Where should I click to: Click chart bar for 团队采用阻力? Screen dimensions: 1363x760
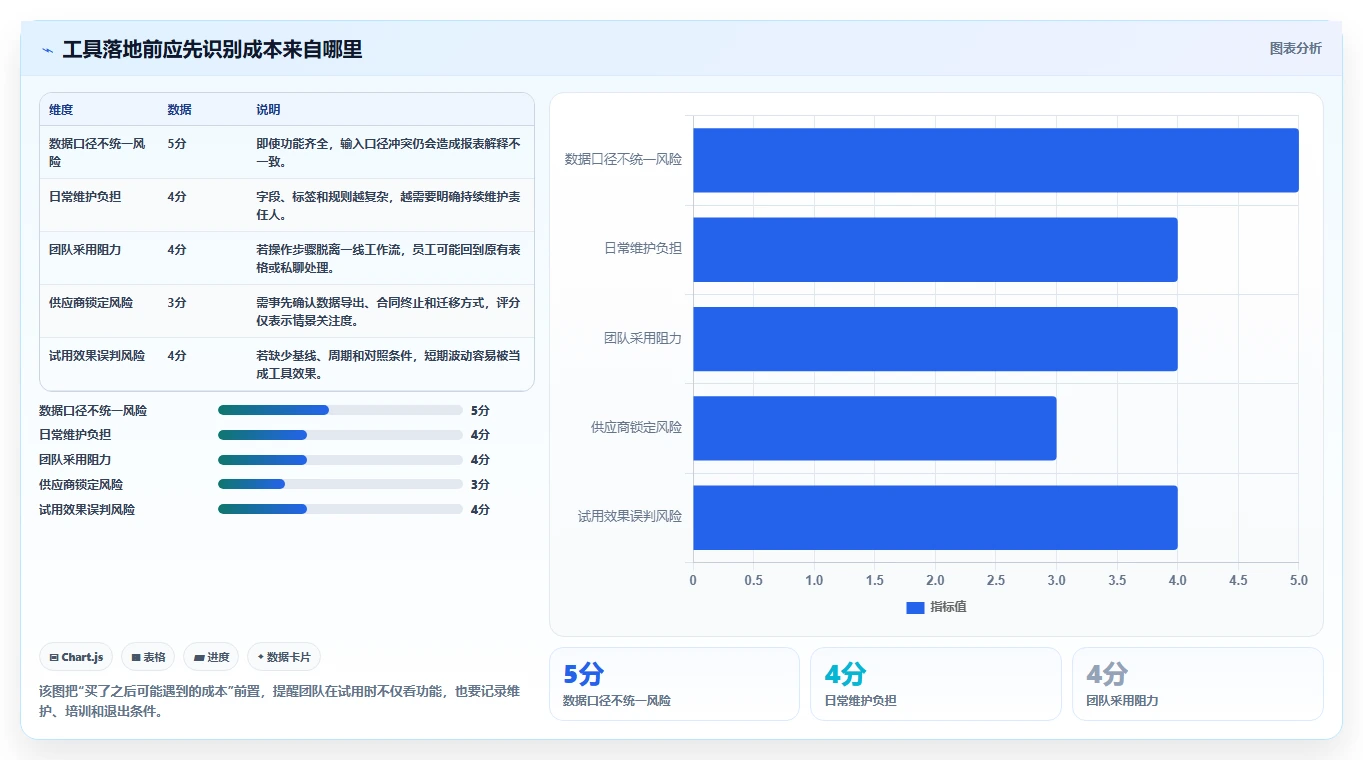click(935, 339)
